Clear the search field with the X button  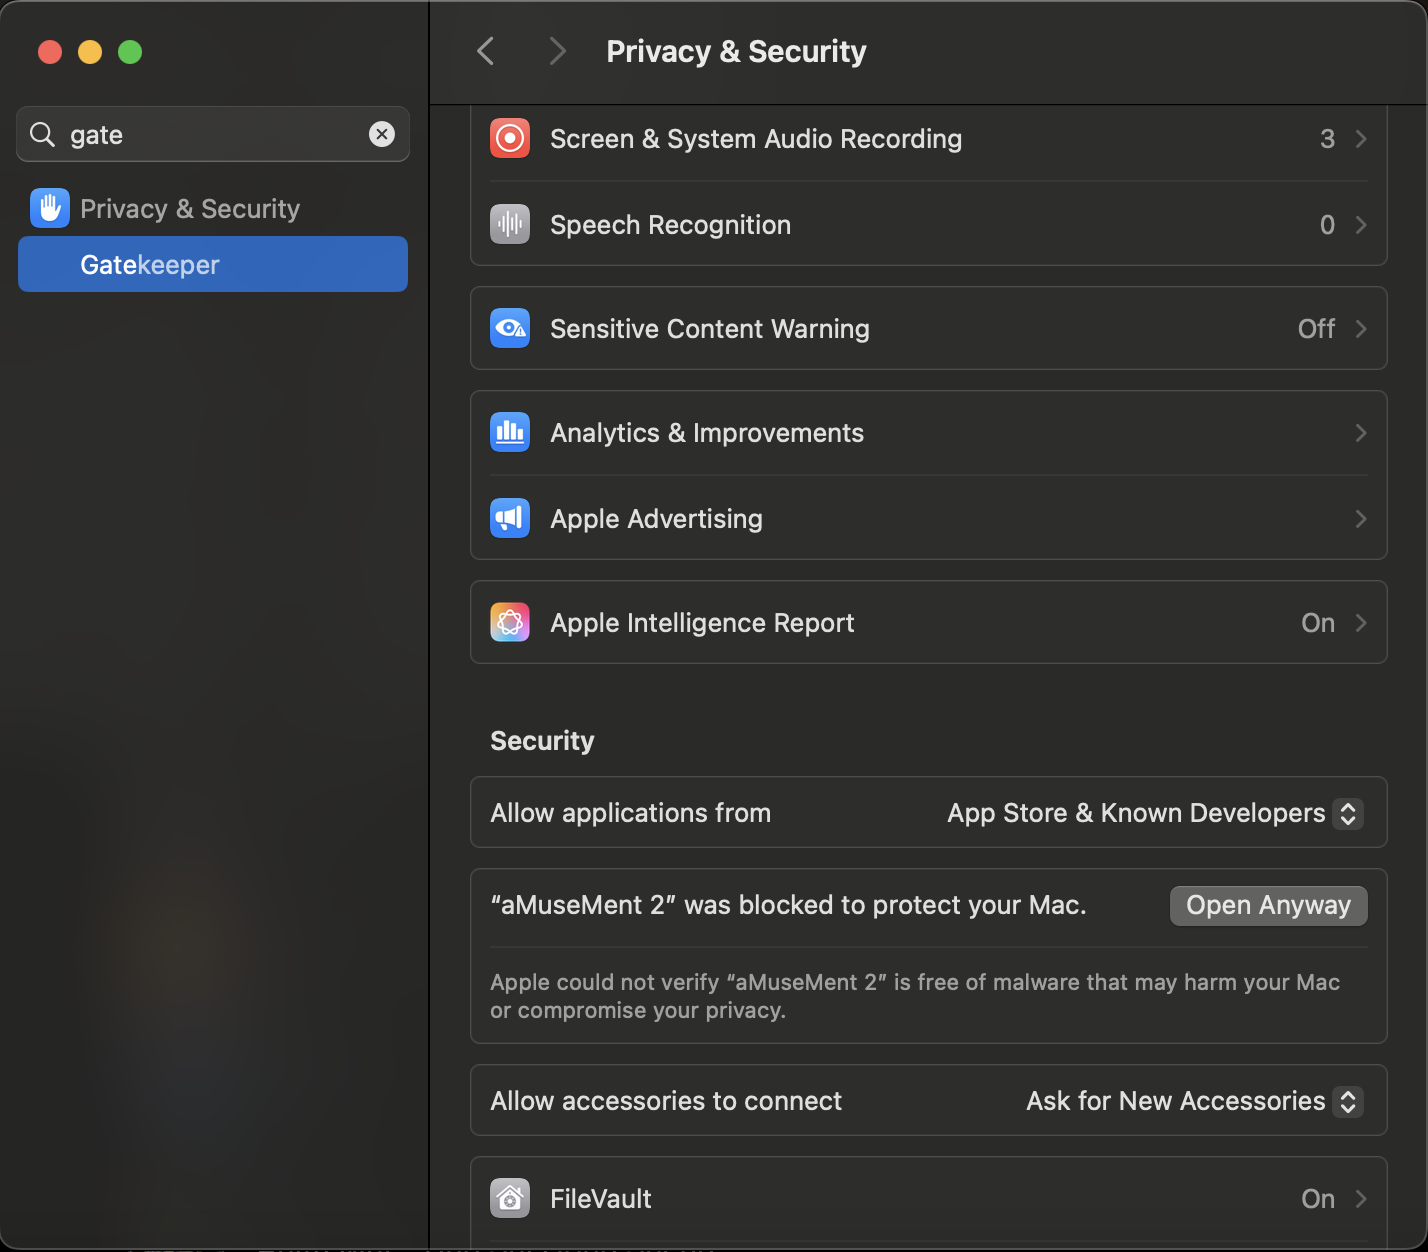click(382, 134)
